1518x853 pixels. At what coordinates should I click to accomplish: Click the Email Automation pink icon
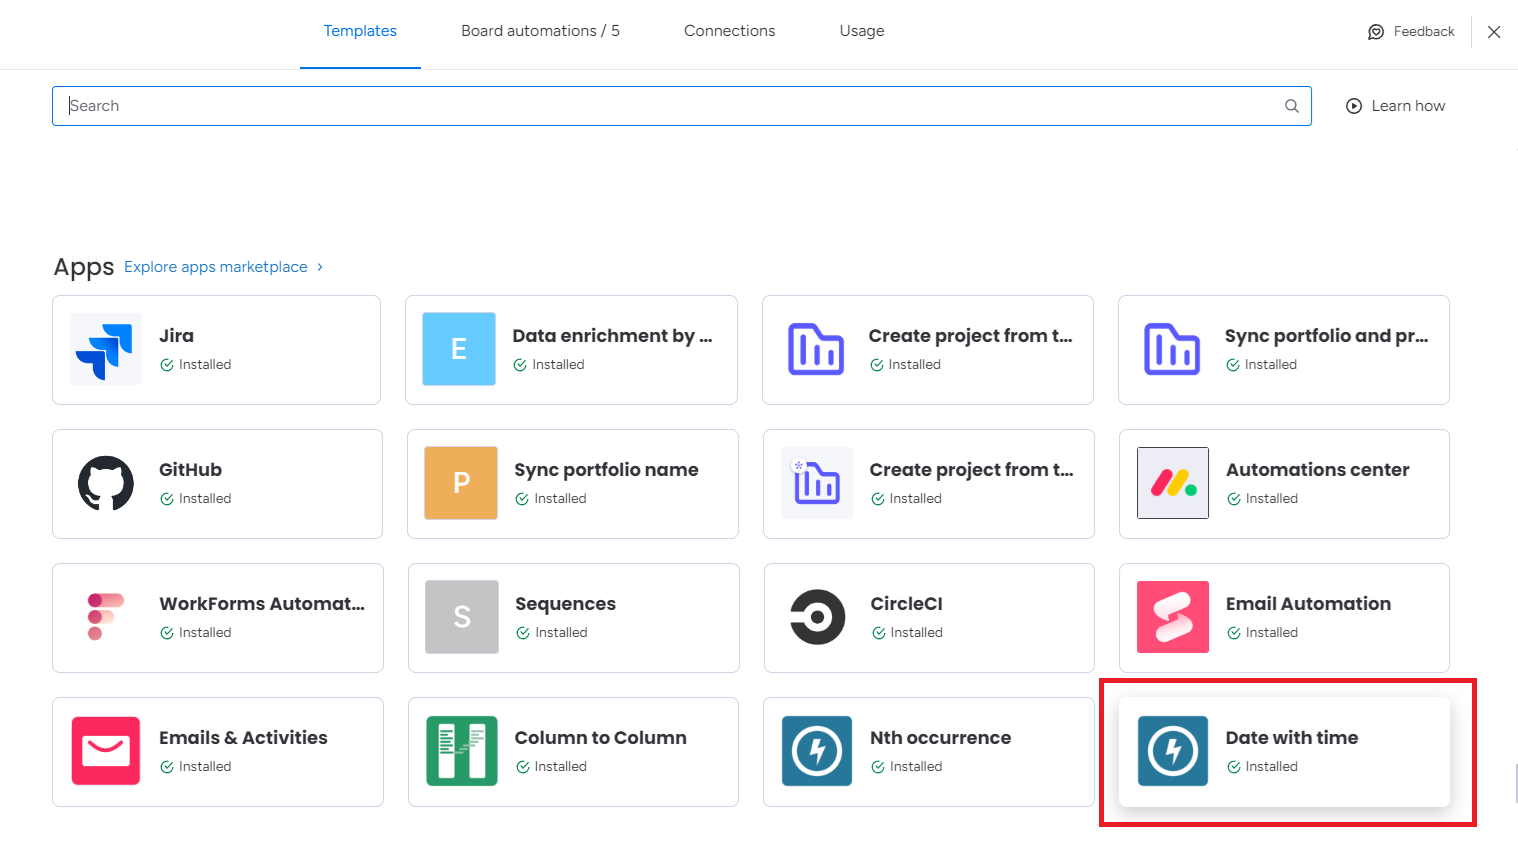pyautogui.click(x=1173, y=617)
